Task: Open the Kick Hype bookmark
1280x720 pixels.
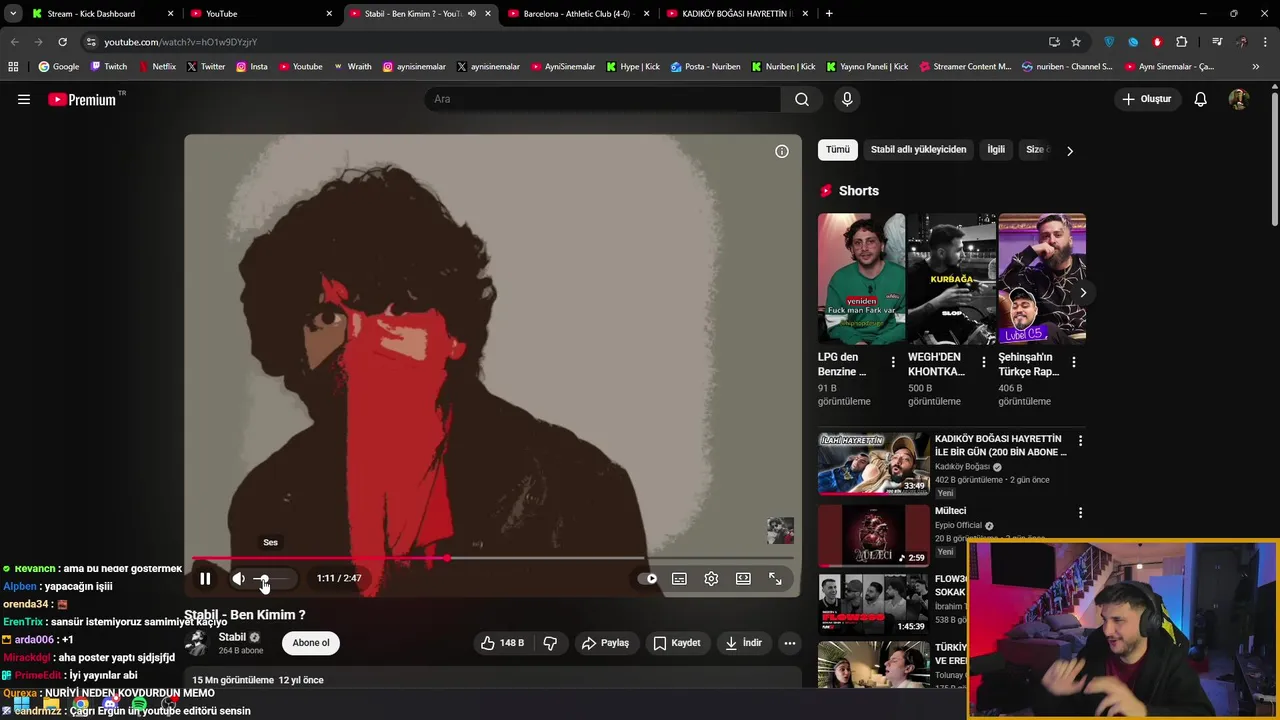Action: click(633, 67)
